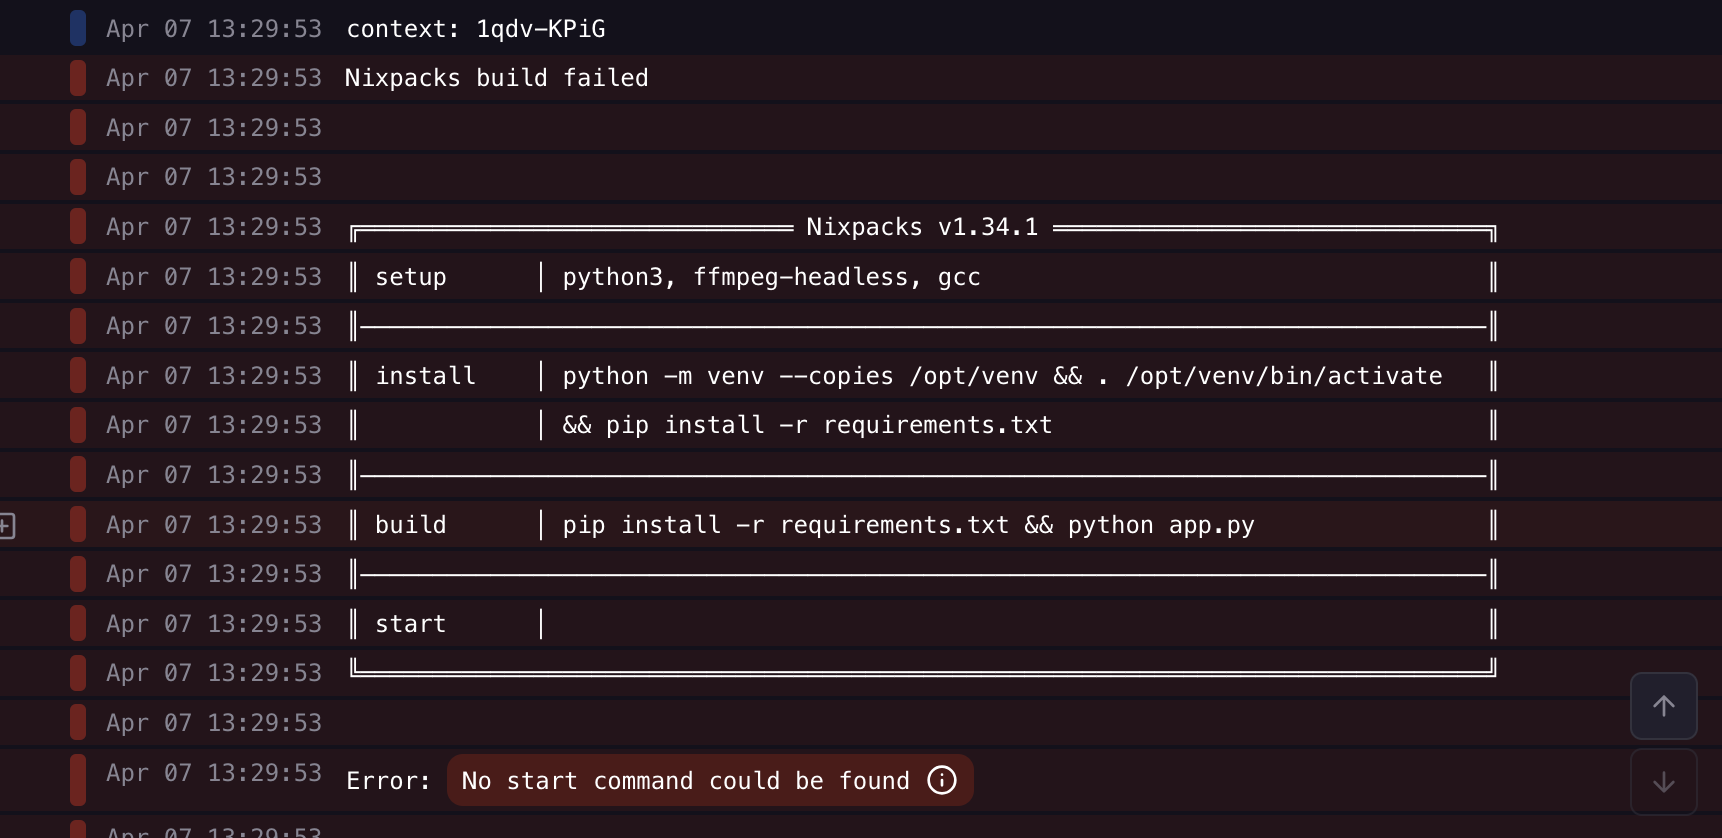1722x838 pixels.
Task: Click the red severity marker on the setup row
Action: point(78,277)
